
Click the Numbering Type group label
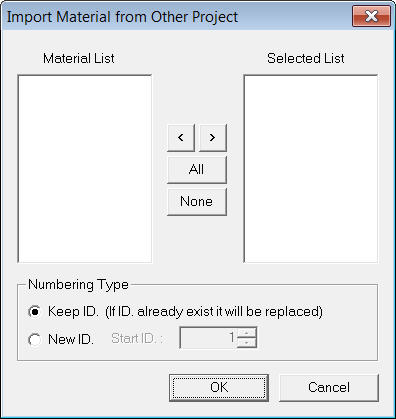78,284
